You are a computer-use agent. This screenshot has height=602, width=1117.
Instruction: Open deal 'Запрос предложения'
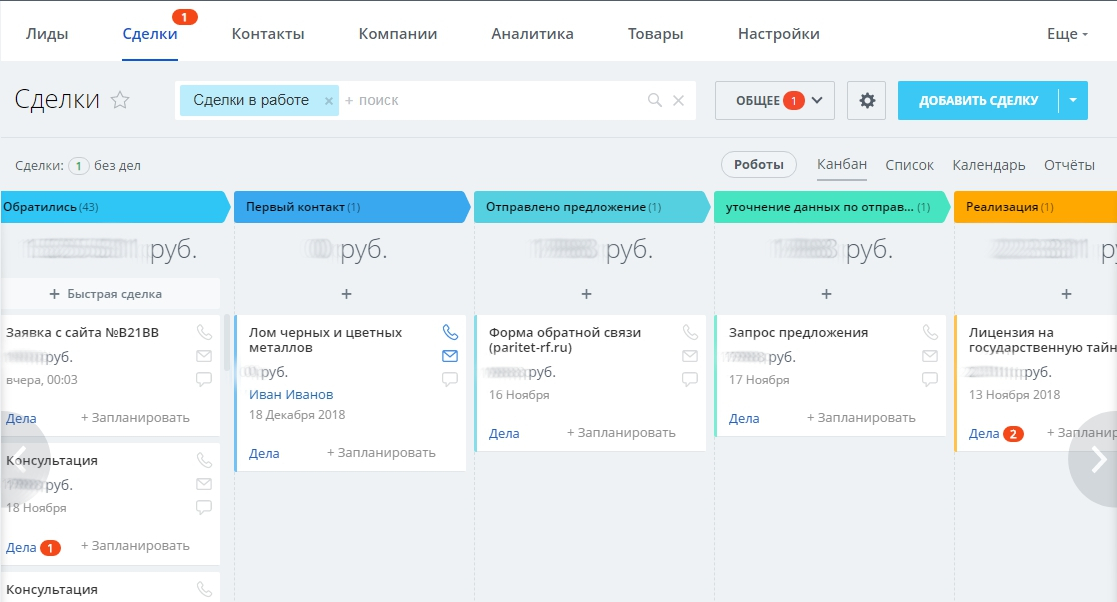tap(798, 332)
